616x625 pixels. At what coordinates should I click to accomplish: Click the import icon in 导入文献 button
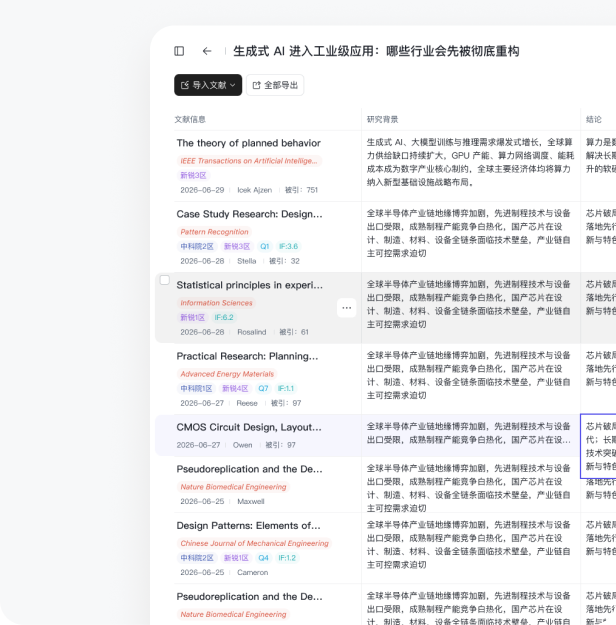tap(185, 85)
